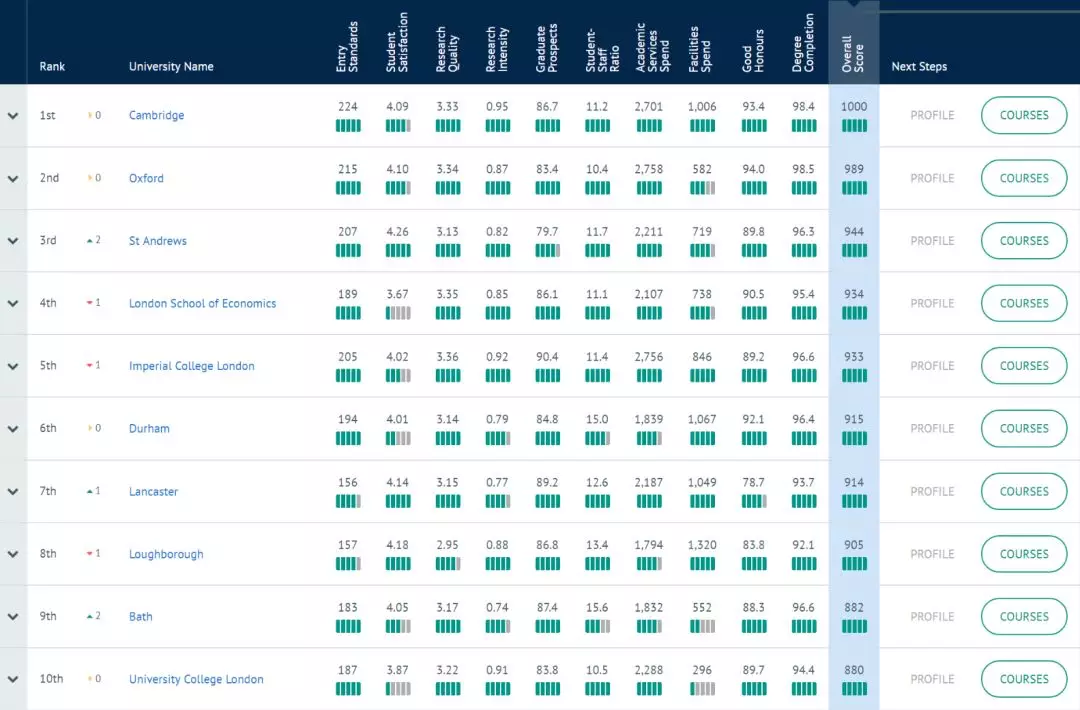Click St Andrews' rank change up 2 indicator
Image resolution: width=1080 pixels, height=710 pixels.
click(94, 240)
